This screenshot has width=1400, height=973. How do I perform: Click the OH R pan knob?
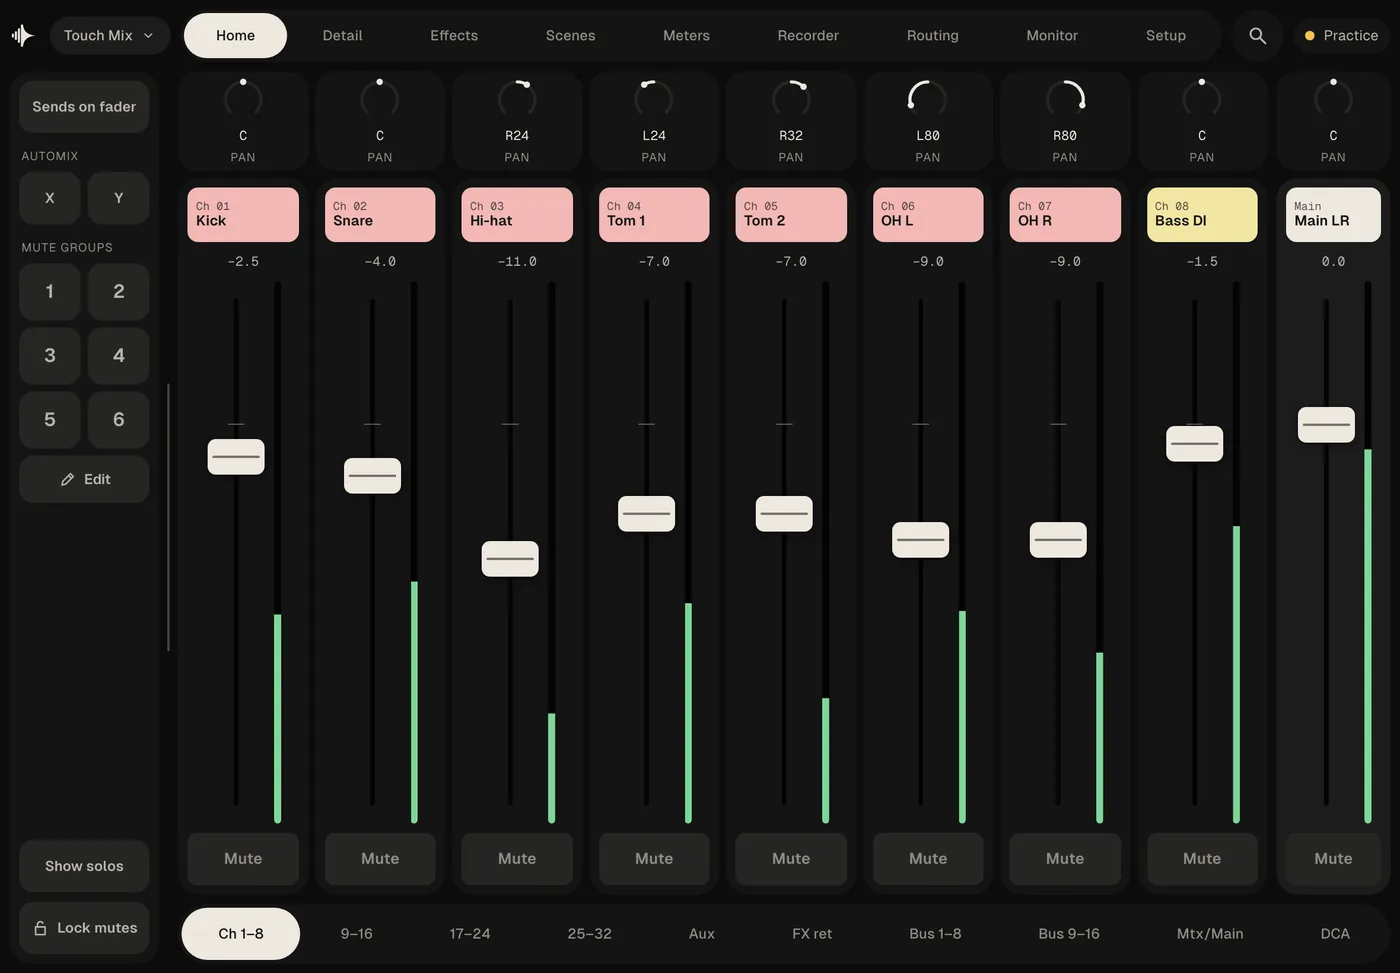pos(1065,98)
